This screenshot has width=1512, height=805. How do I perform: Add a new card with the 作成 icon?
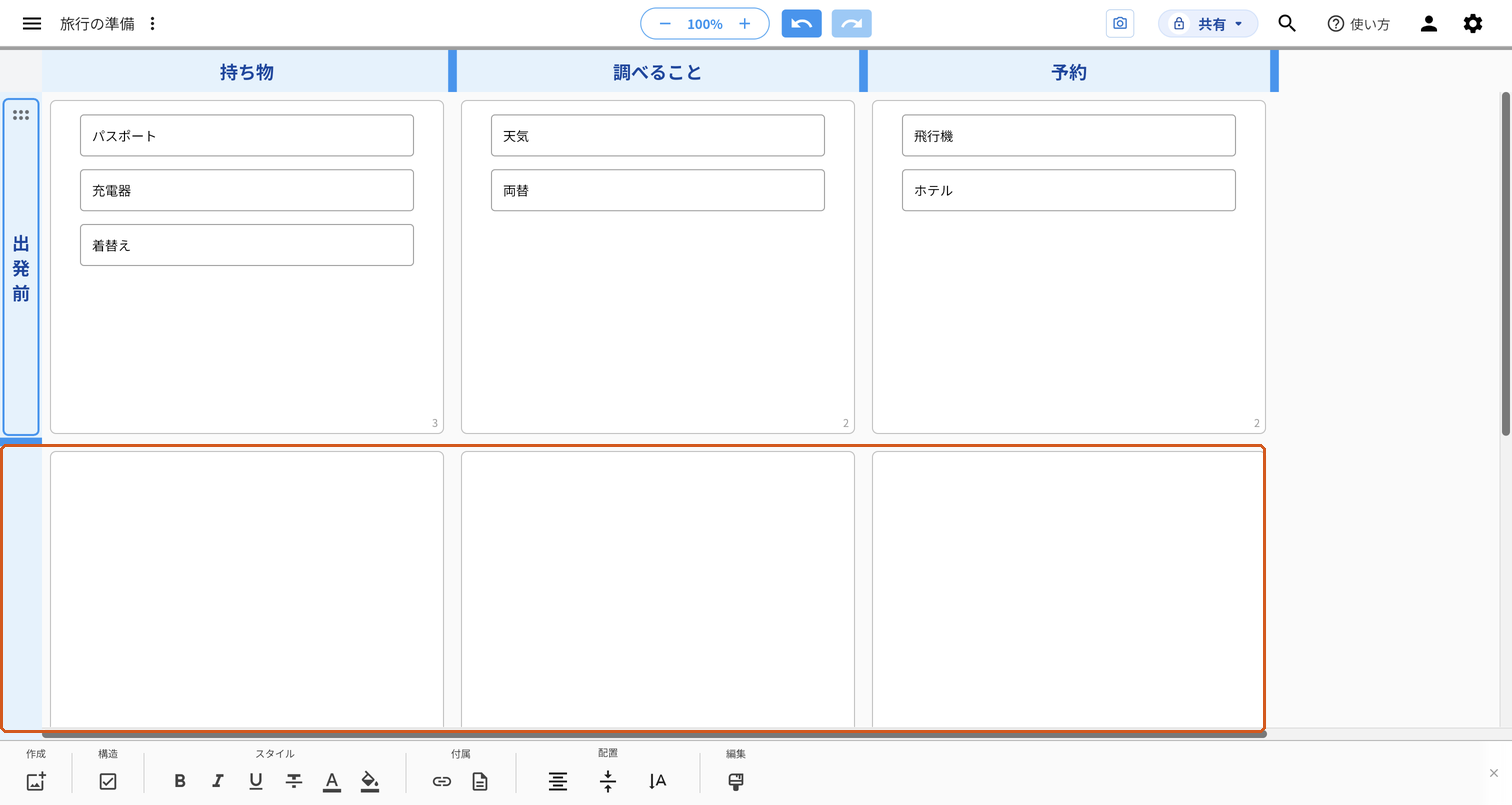pyautogui.click(x=36, y=782)
